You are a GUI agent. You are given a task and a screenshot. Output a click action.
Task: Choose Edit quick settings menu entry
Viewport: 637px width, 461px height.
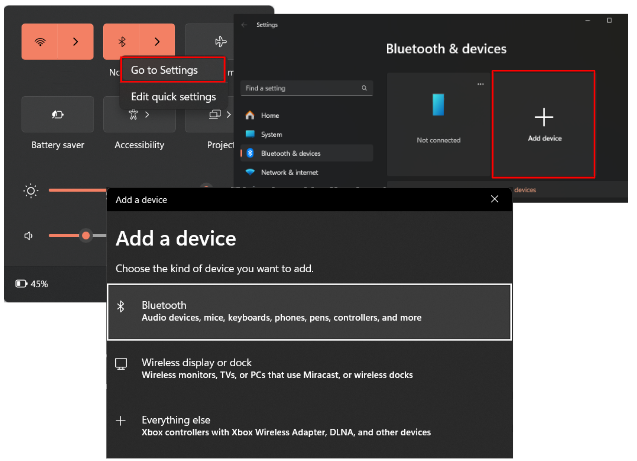click(x=173, y=97)
